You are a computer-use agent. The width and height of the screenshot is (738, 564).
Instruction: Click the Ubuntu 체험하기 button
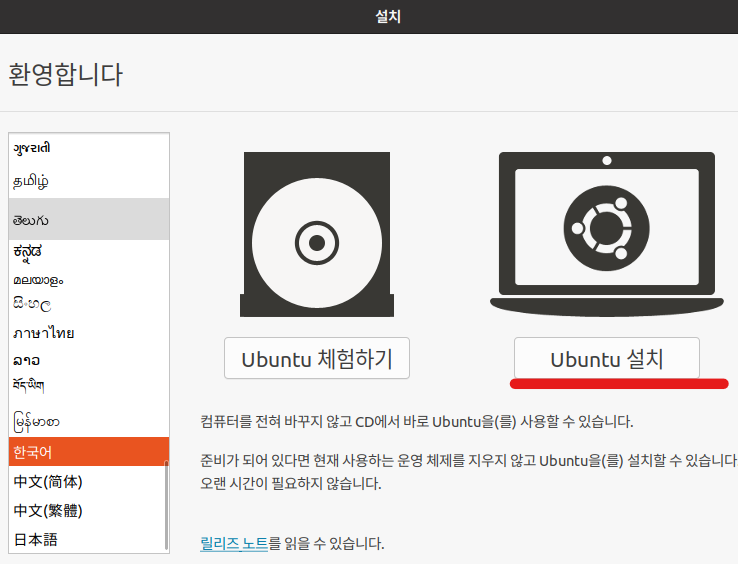pos(317,358)
